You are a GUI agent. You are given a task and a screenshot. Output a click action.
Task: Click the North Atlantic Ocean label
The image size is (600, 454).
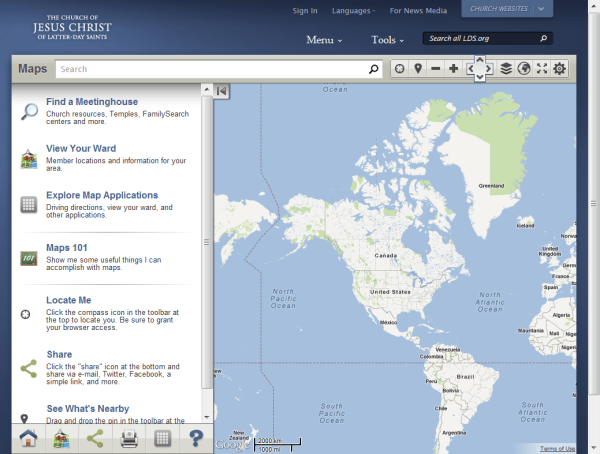pos(490,302)
